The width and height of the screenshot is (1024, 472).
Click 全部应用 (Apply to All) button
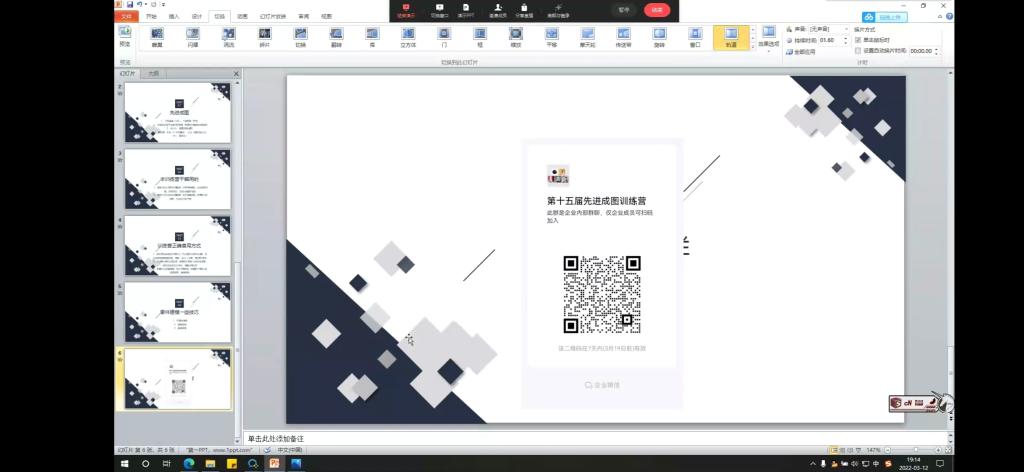pyautogui.click(x=803, y=51)
